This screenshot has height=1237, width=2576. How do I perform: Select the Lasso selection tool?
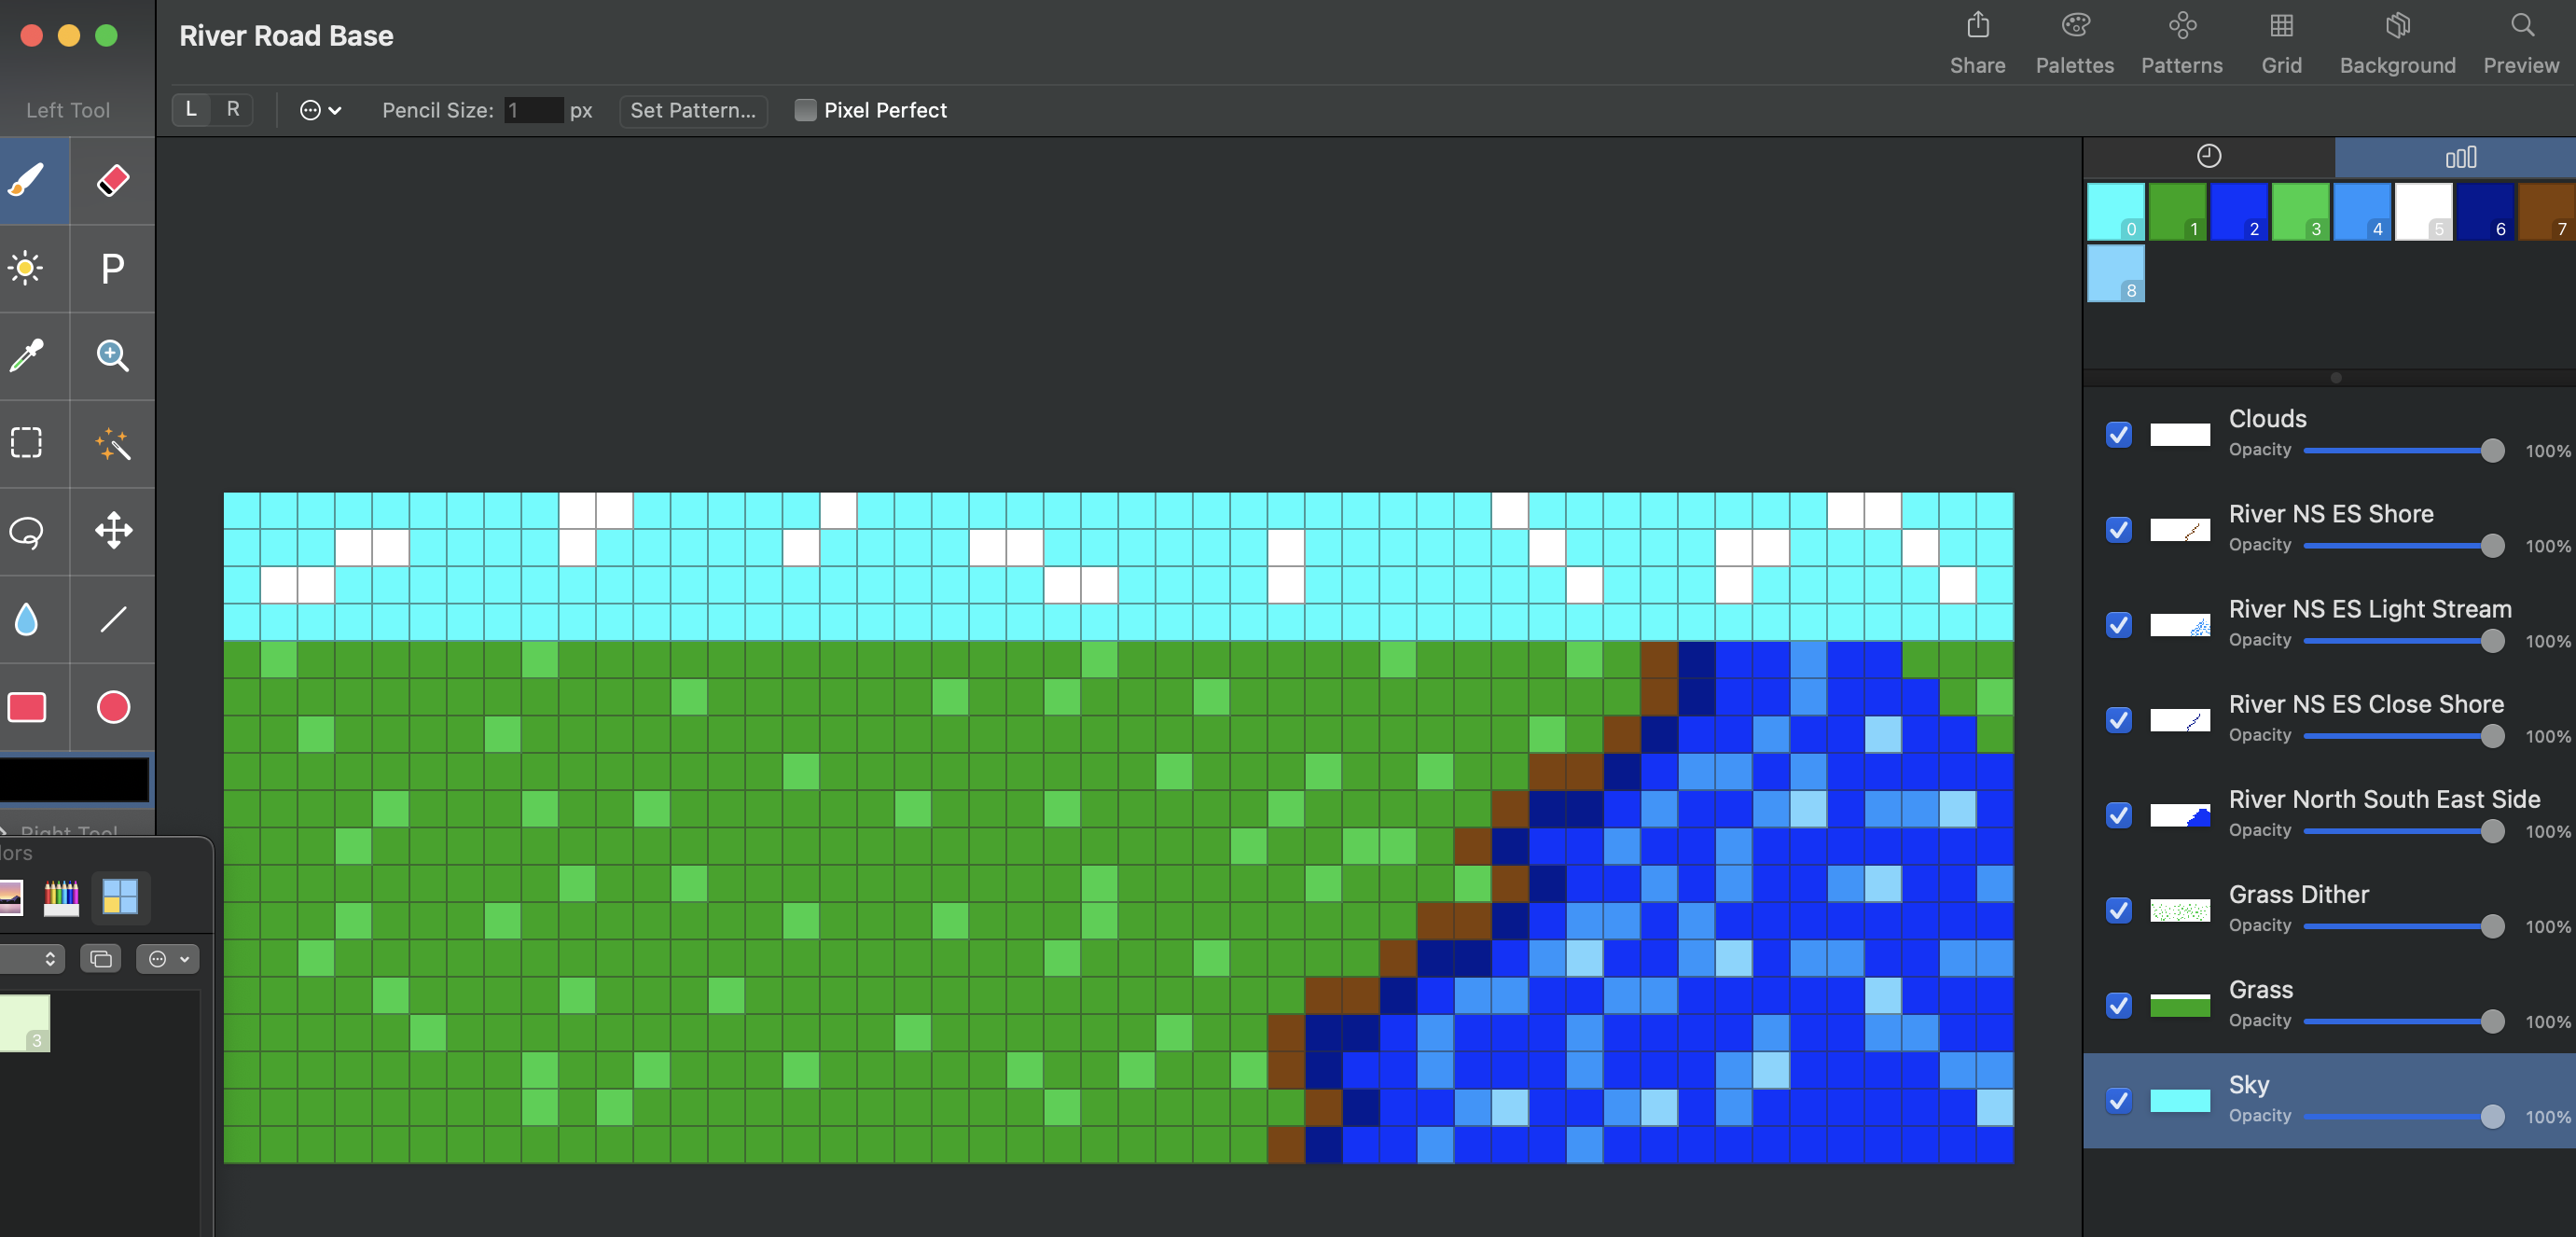pos(27,531)
